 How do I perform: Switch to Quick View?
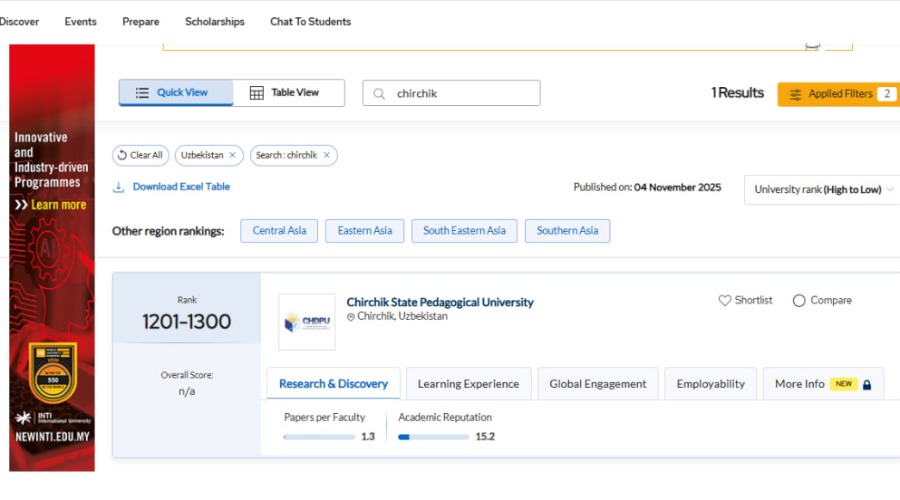point(176,93)
